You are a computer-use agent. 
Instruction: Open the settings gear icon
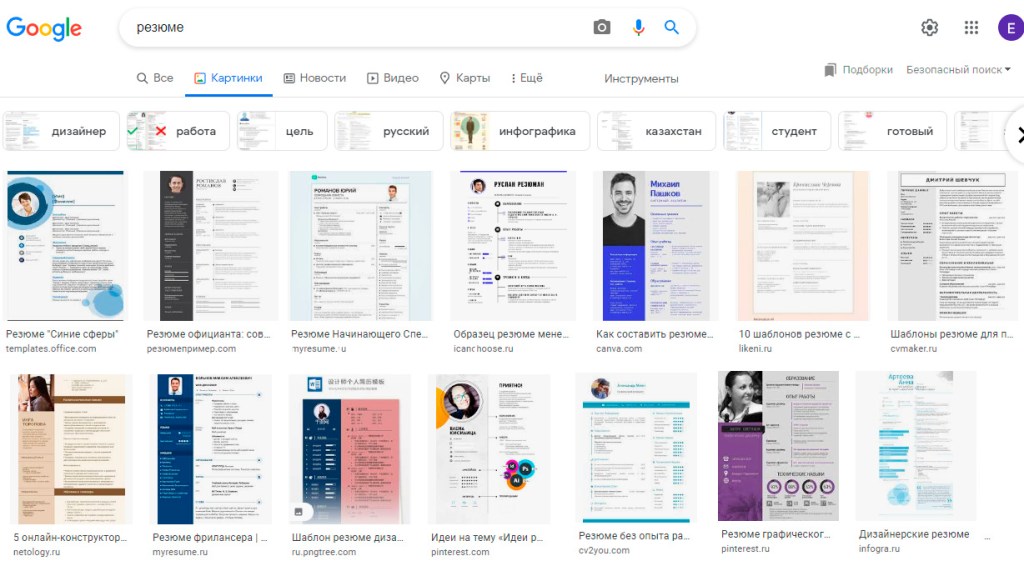point(930,28)
